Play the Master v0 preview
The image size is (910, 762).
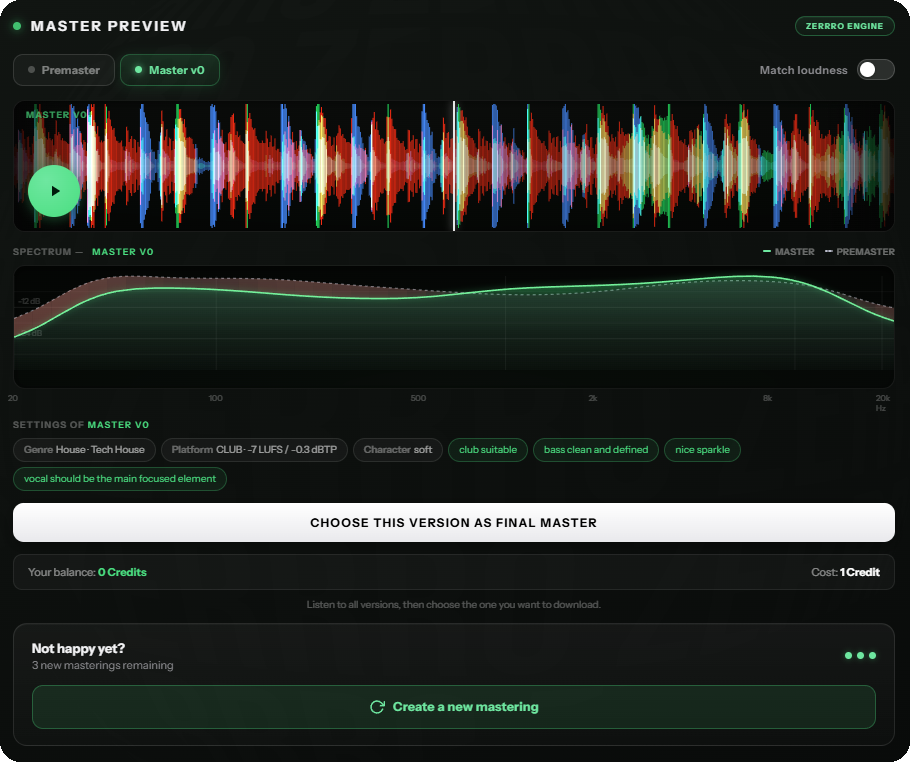coord(54,191)
